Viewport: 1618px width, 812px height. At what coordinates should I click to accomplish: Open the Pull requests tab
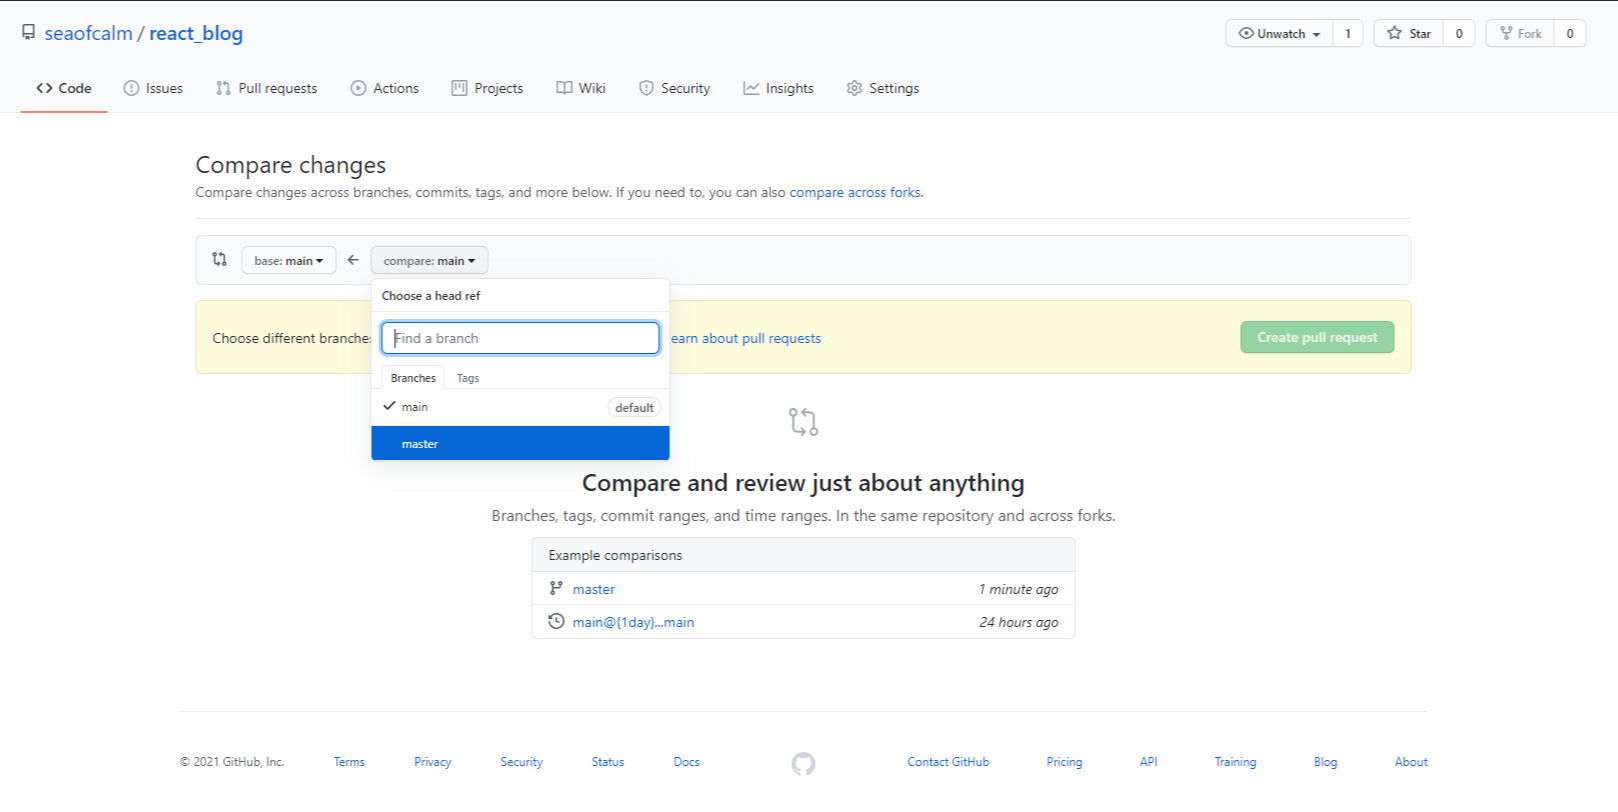pos(266,88)
